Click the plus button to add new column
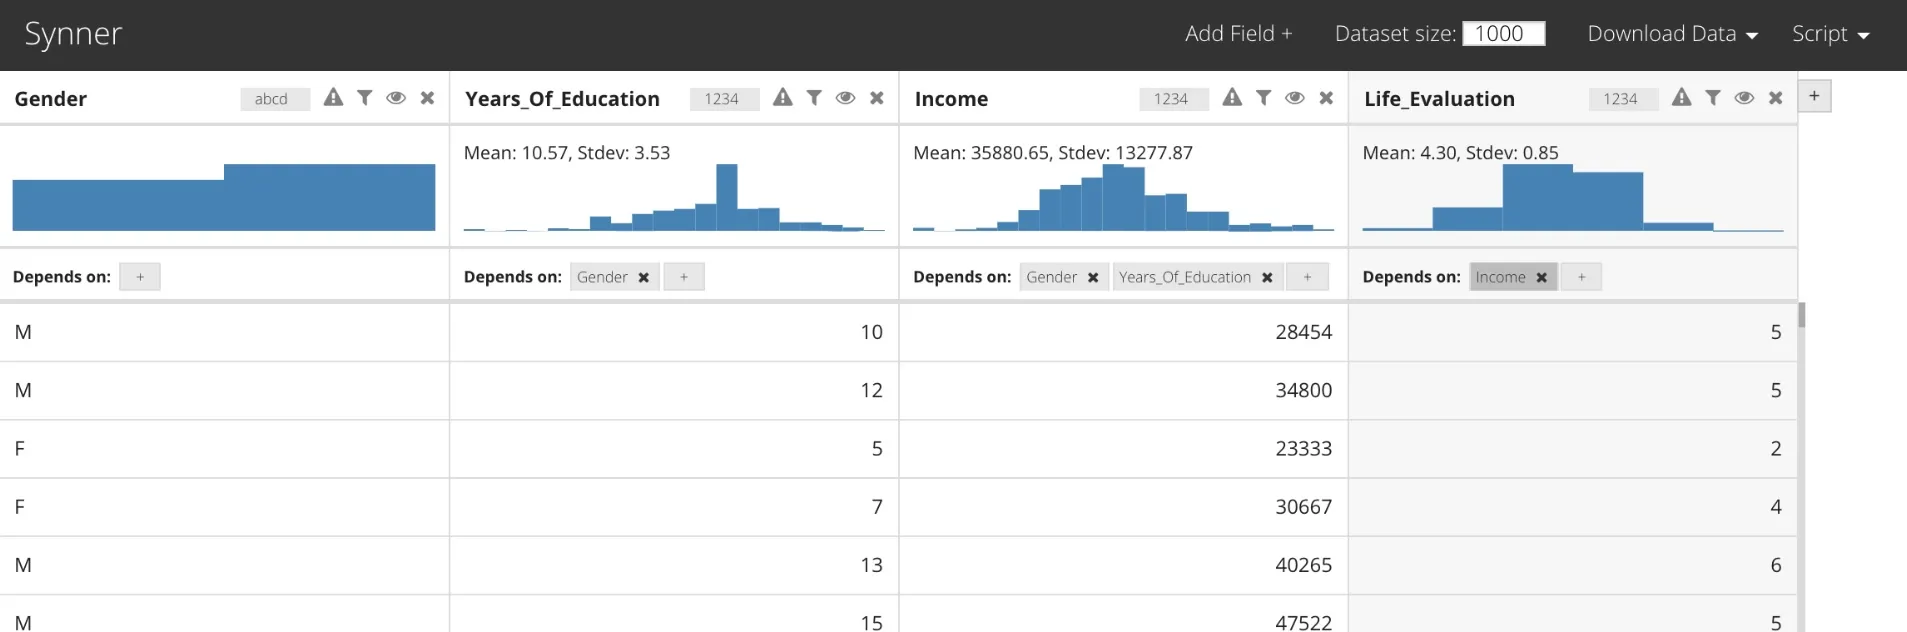Viewport: 1907px width, 632px height. (x=1814, y=96)
